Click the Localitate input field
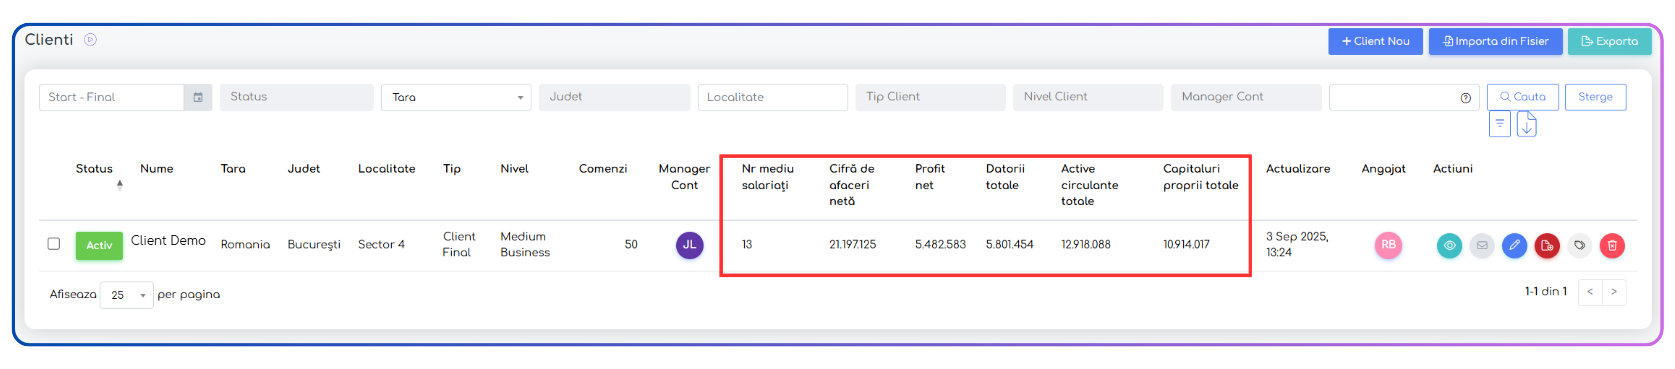The width and height of the screenshot is (1675, 369). [x=772, y=97]
